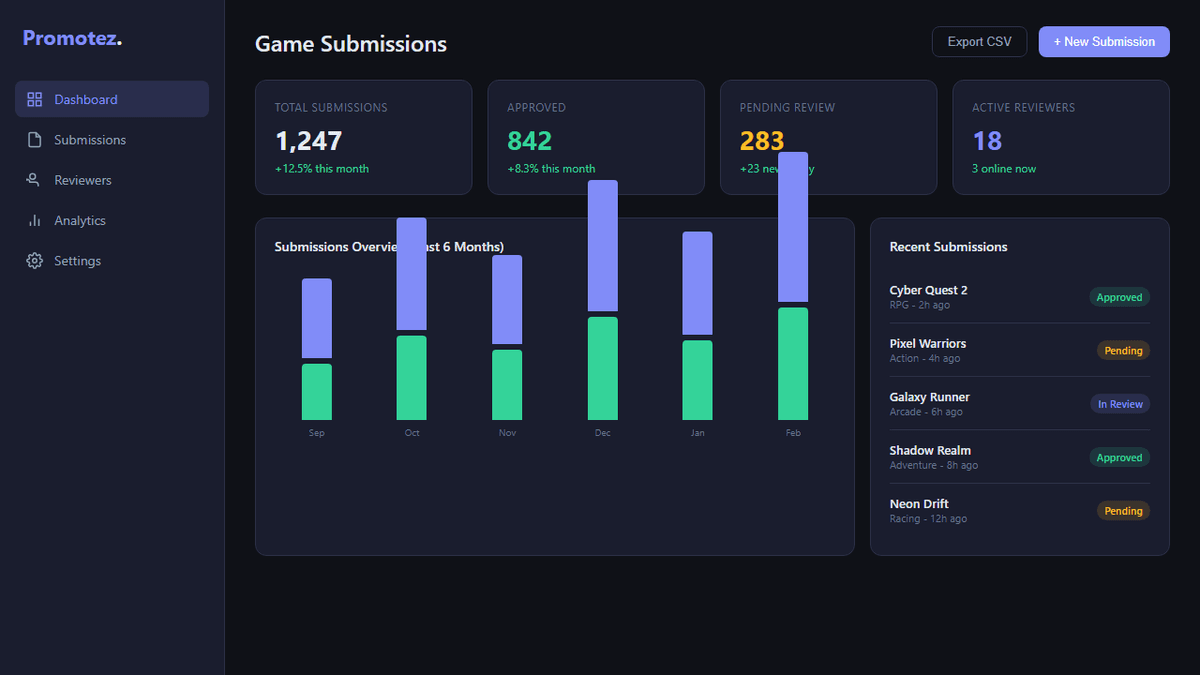
Task: Click the Feb green bar segment
Action: 793,364
